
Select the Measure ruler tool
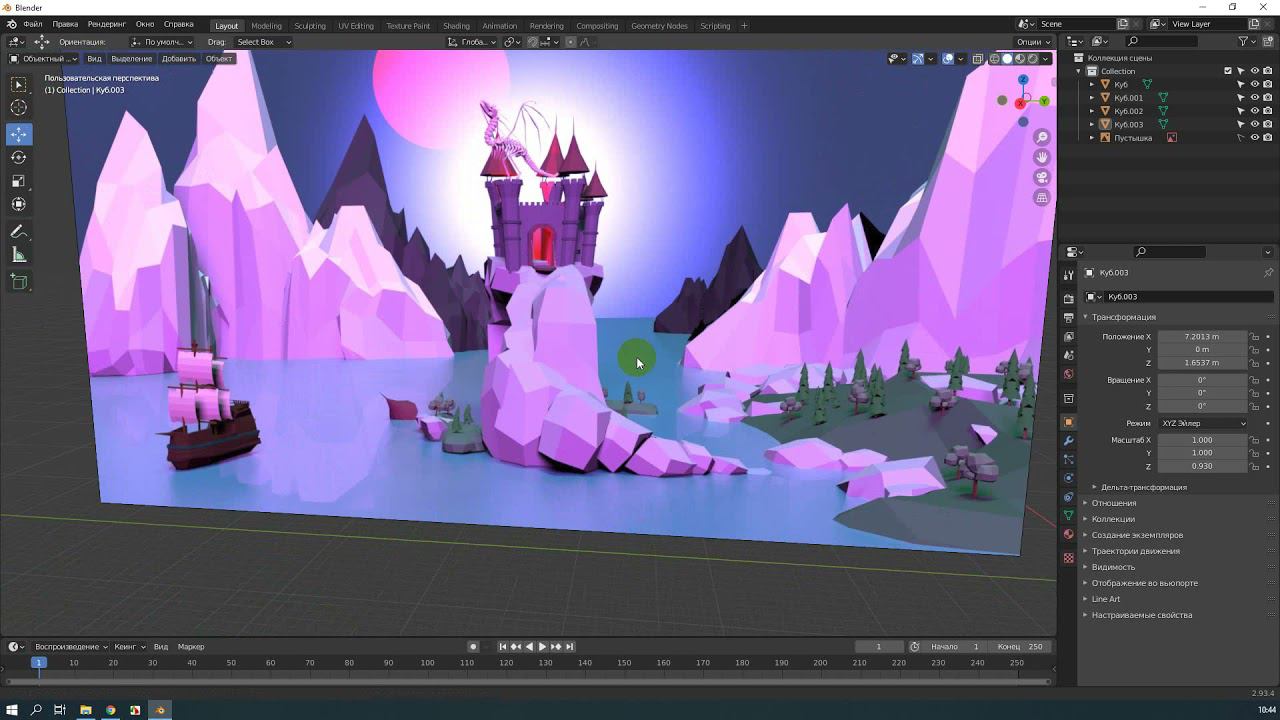pyautogui.click(x=19, y=255)
